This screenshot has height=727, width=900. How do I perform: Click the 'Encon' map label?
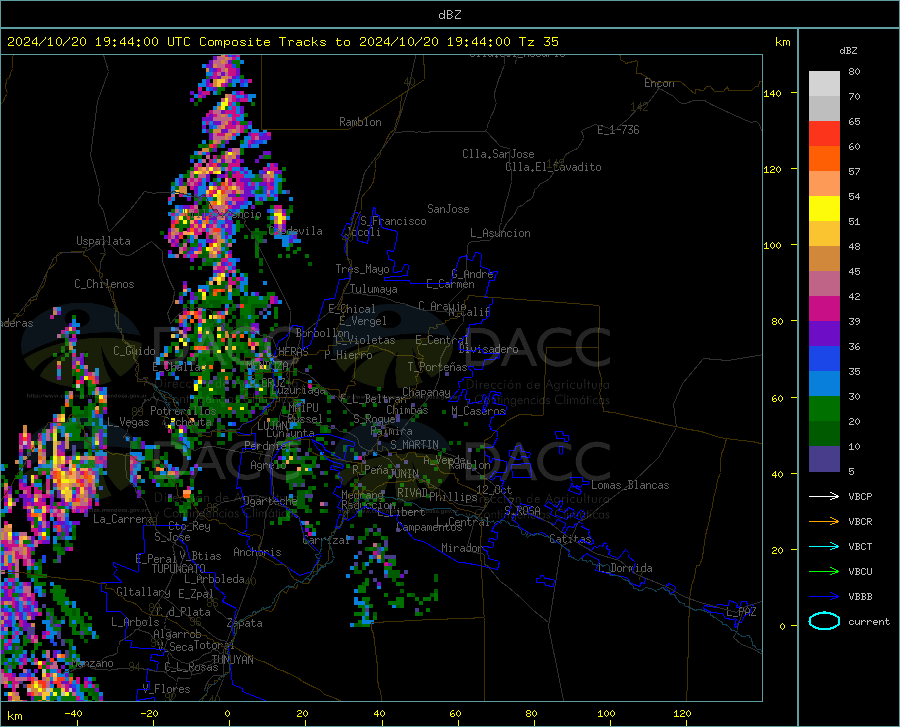tap(659, 83)
